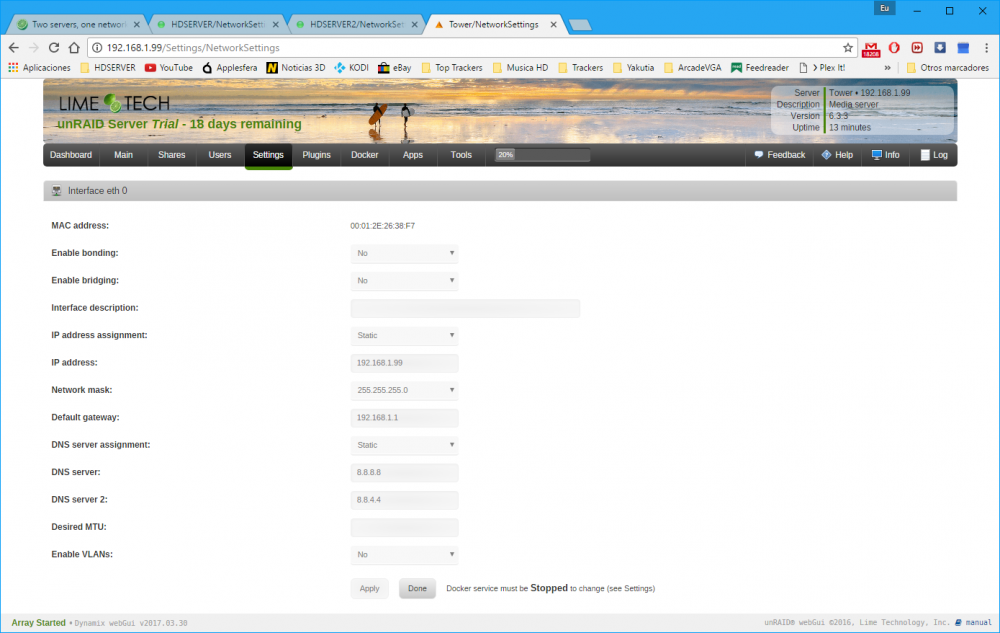The width and height of the screenshot is (1000, 633).
Task: Open Feedback in unRAID toolbar
Action: [779, 155]
